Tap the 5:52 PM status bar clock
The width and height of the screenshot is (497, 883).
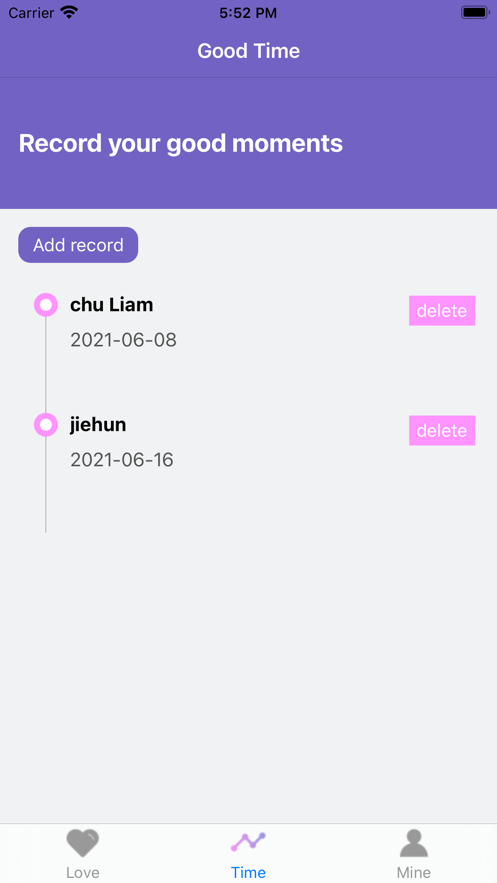click(248, 13)
